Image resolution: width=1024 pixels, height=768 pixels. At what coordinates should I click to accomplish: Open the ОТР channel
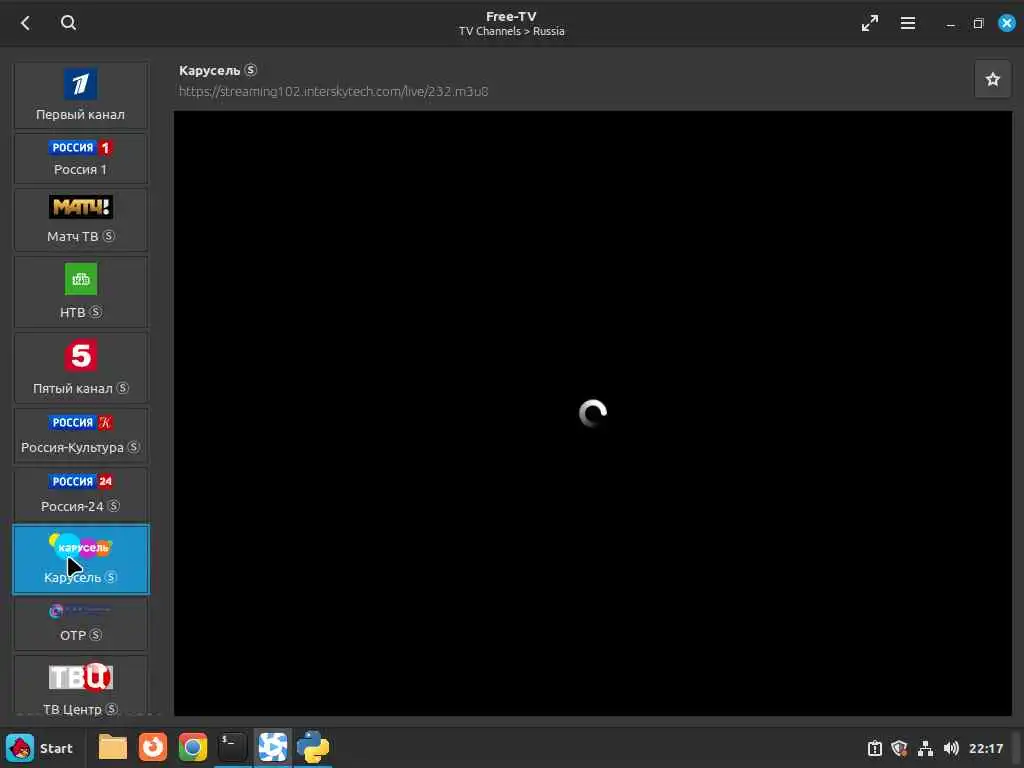pos(81,624)
